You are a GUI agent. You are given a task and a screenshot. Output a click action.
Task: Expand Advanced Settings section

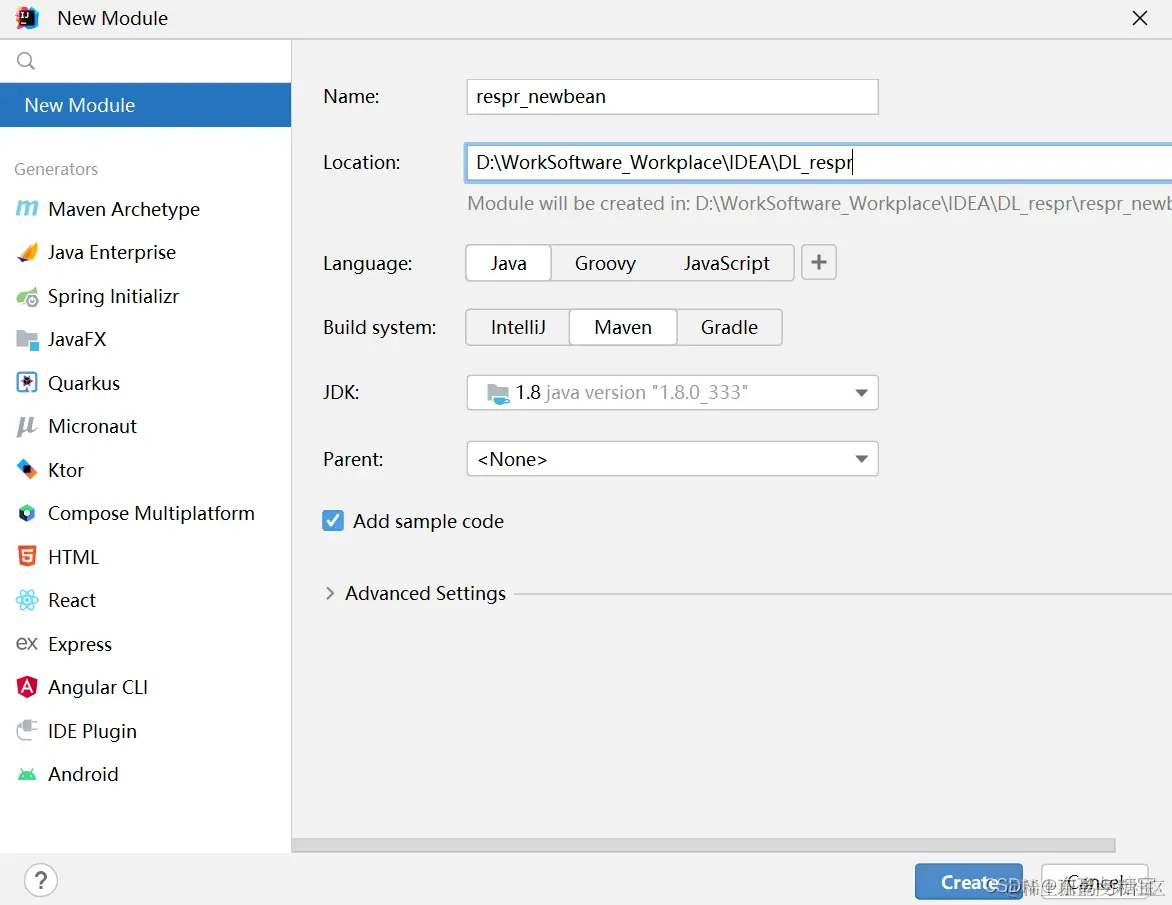click(x=330, y=593)
